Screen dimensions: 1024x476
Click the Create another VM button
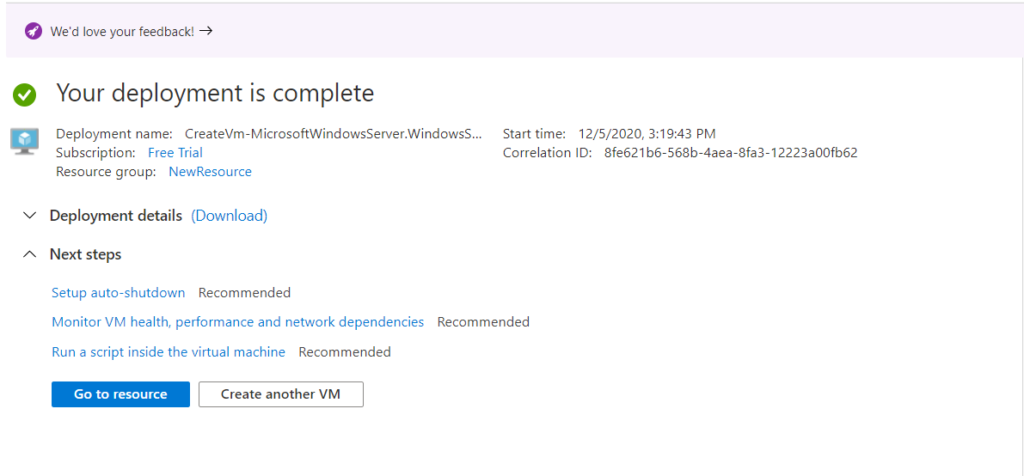[281, 394]
